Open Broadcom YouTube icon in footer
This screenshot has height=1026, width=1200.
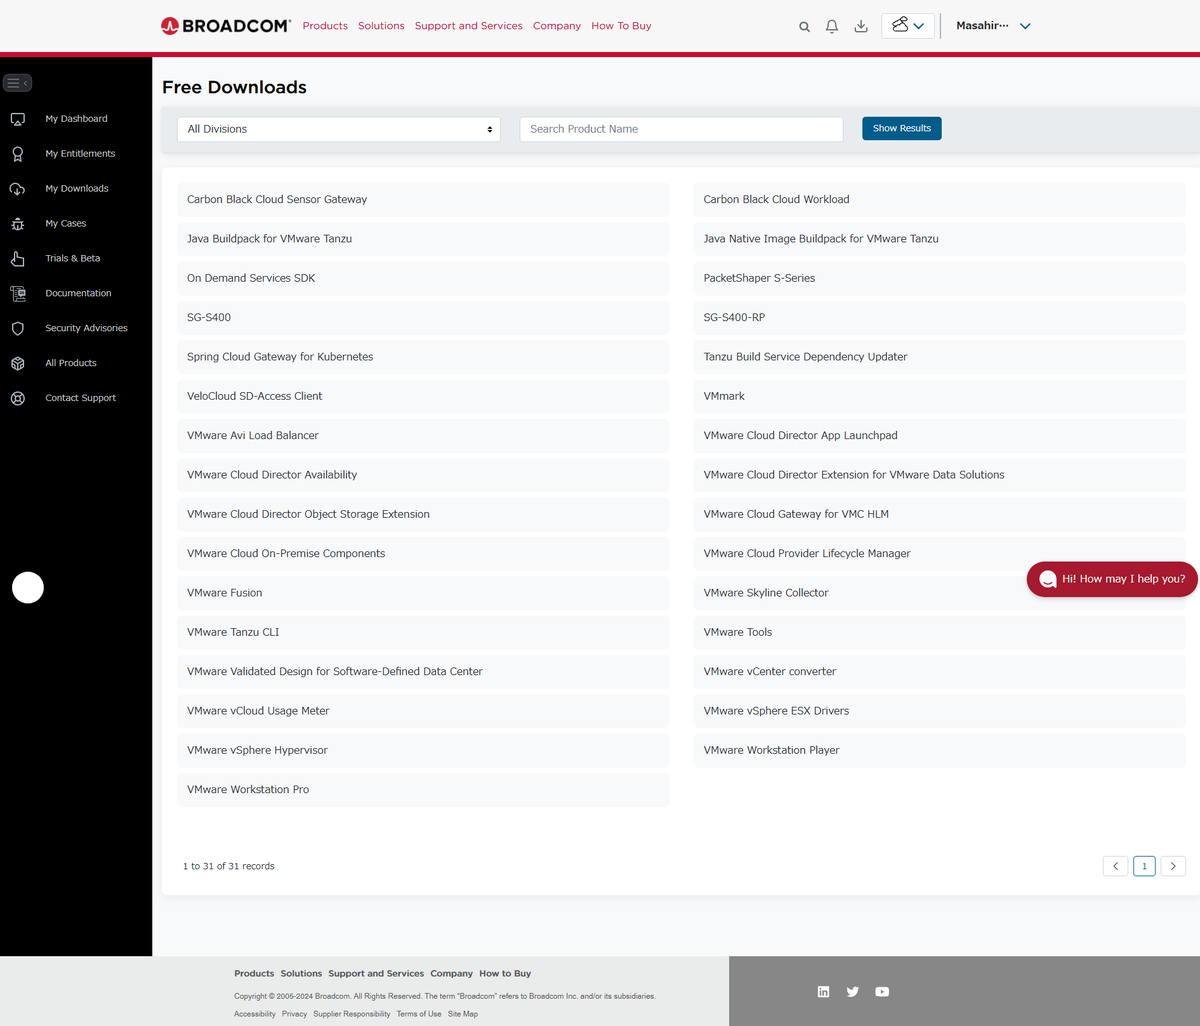pos(882,992)
